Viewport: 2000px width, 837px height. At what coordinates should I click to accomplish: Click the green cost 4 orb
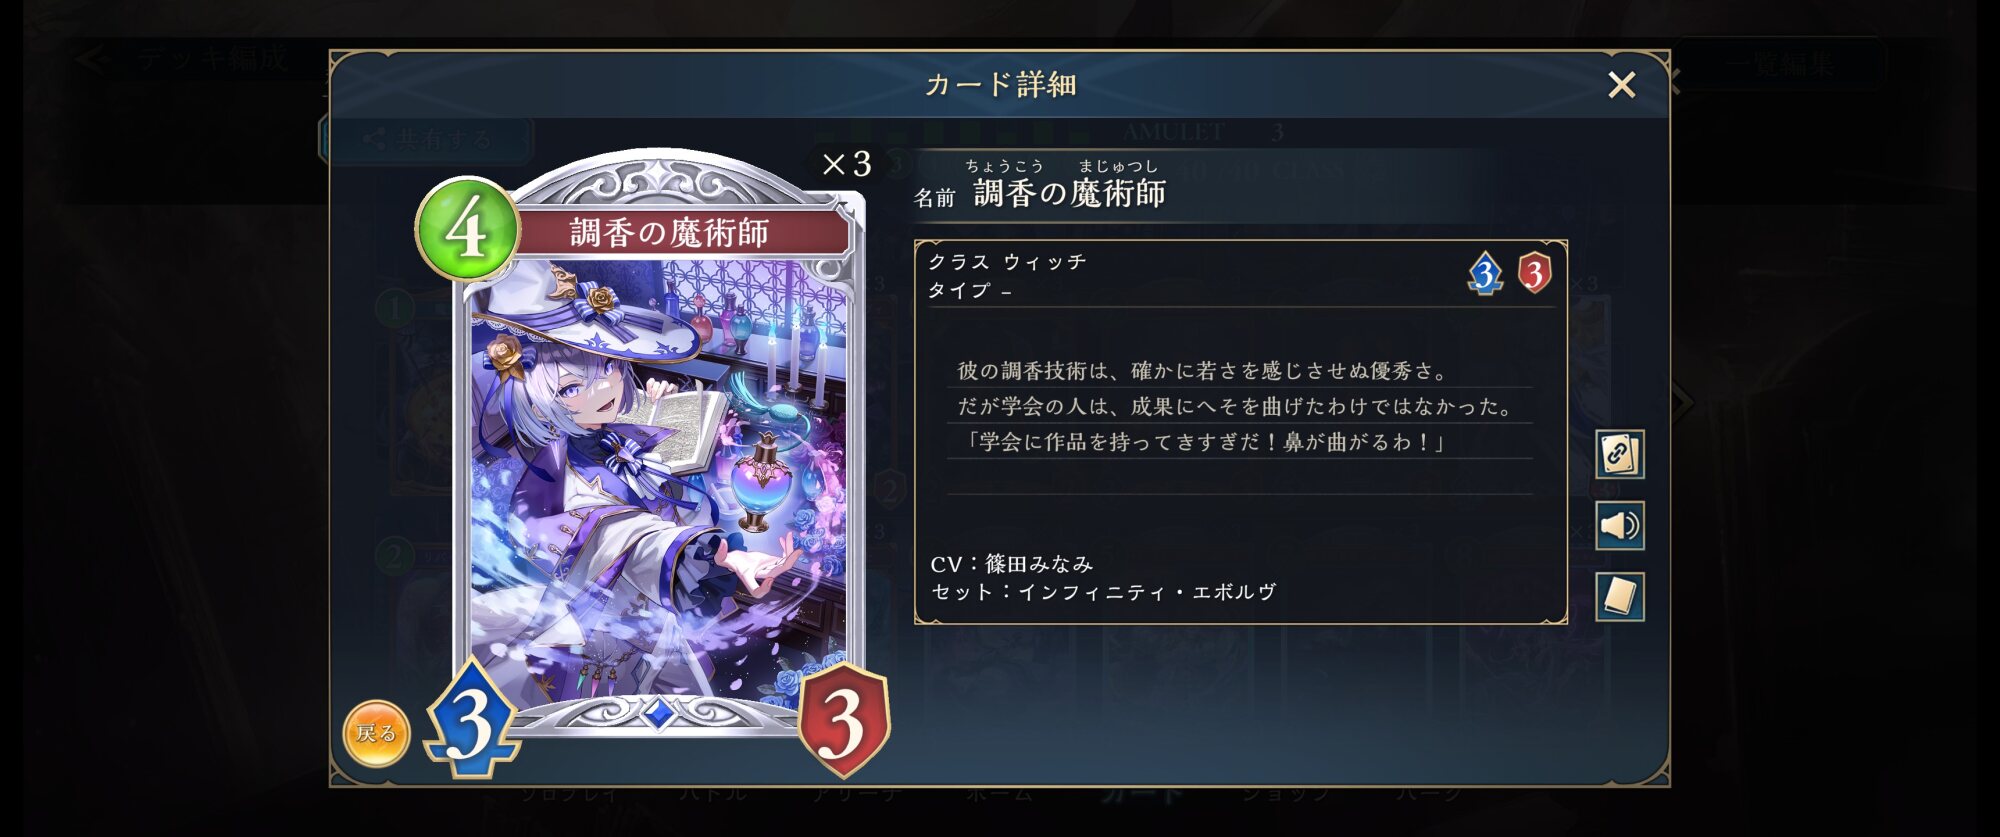[x=467, y=229]
